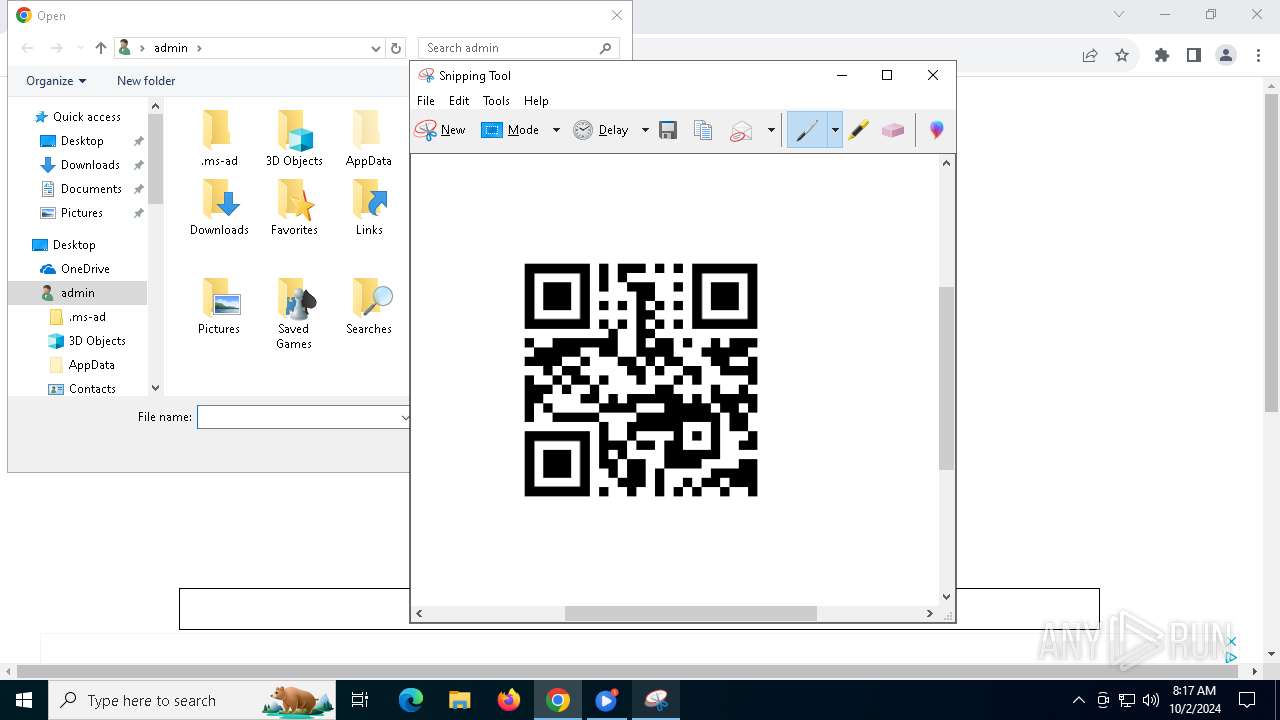
Task: Open Pen options dropdown arrow
Action: [835, 130]
